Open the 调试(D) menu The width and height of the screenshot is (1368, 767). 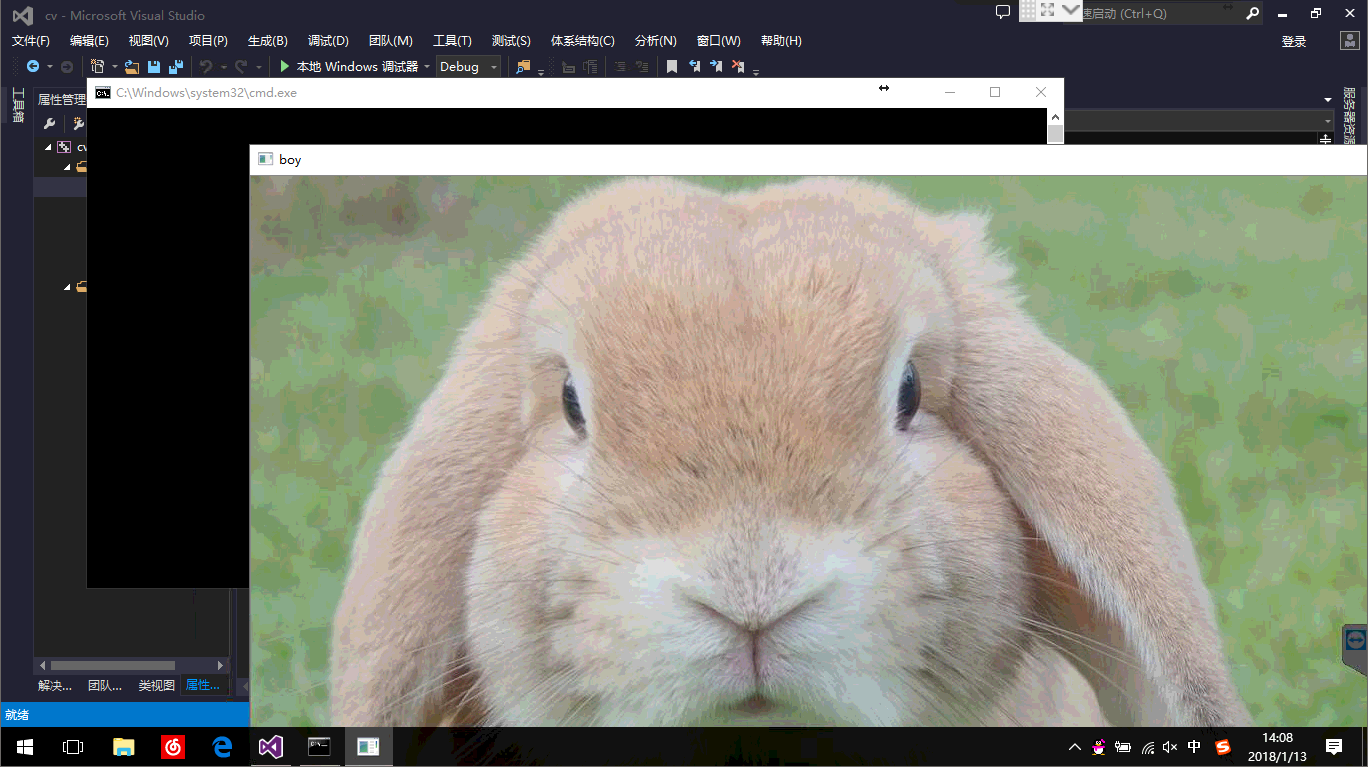(328, 41)
